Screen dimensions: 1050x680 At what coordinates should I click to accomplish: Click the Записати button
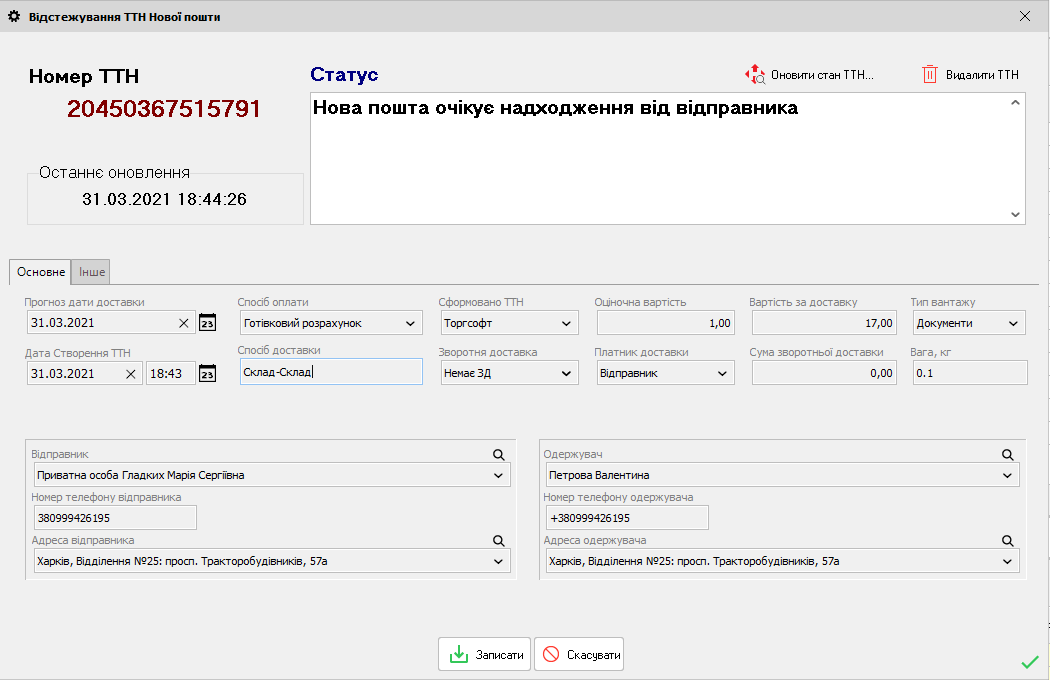(x=484, y=654)
